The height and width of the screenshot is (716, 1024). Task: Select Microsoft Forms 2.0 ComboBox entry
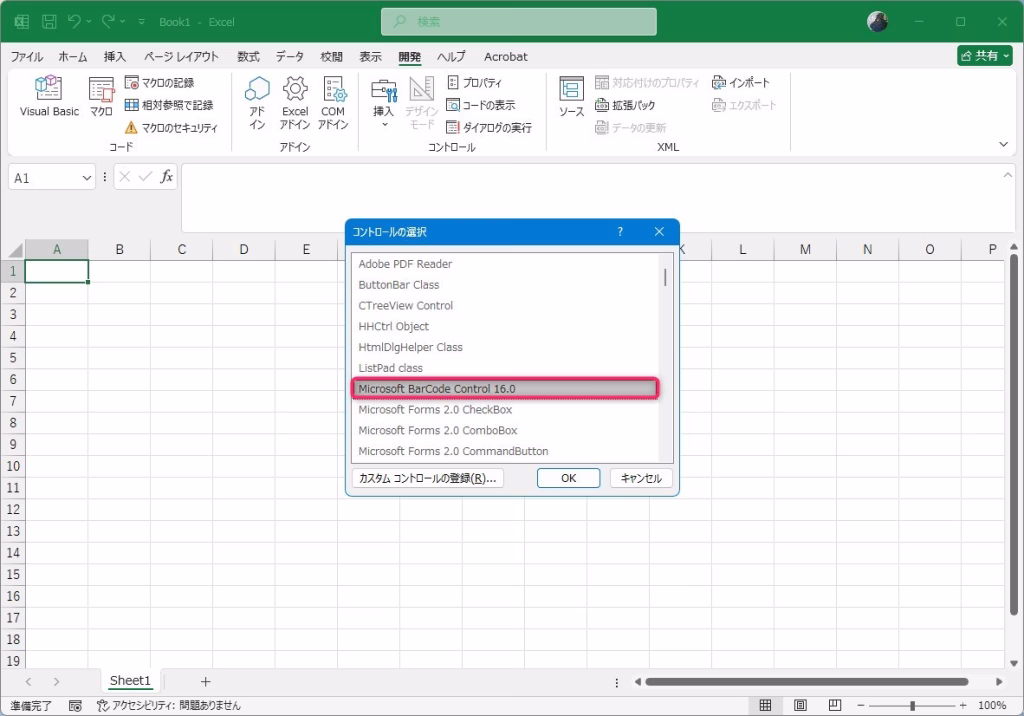[x=505, y=431]
